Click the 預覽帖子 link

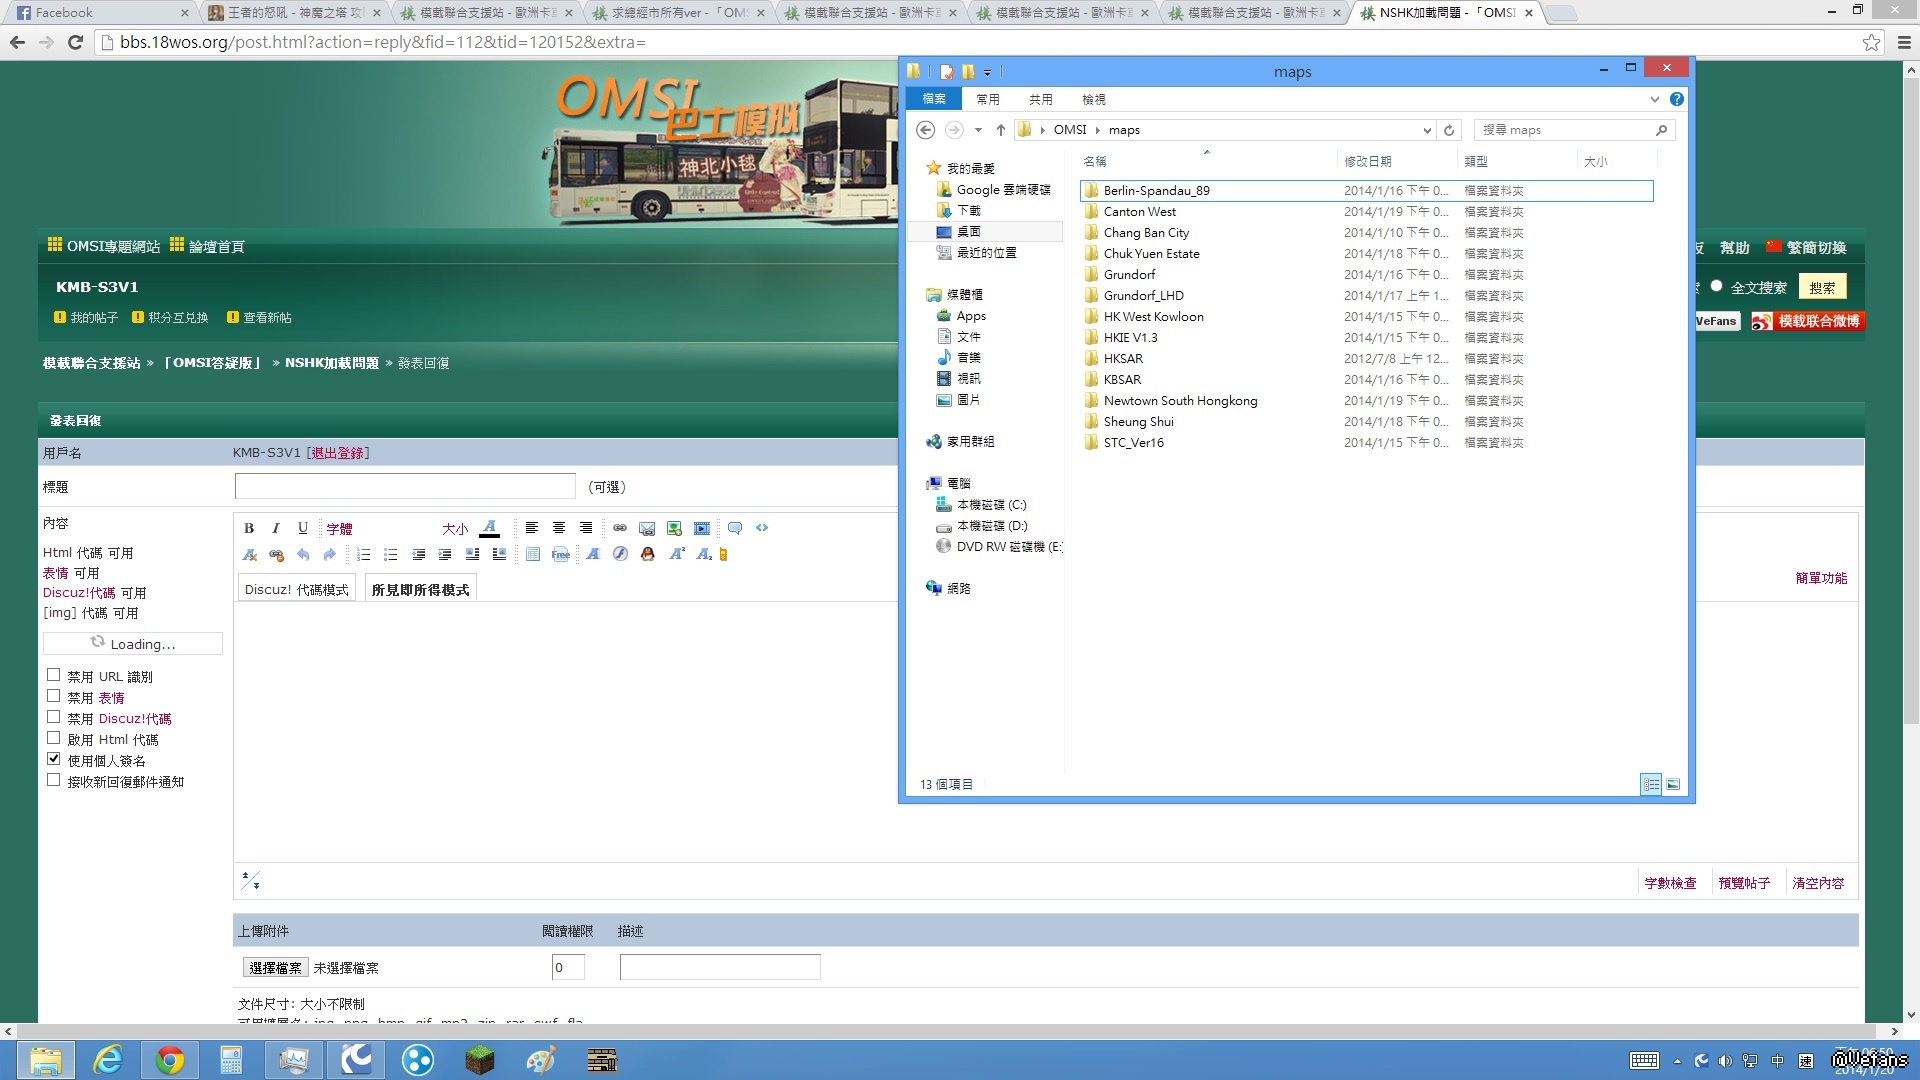tap(1743, 883)
